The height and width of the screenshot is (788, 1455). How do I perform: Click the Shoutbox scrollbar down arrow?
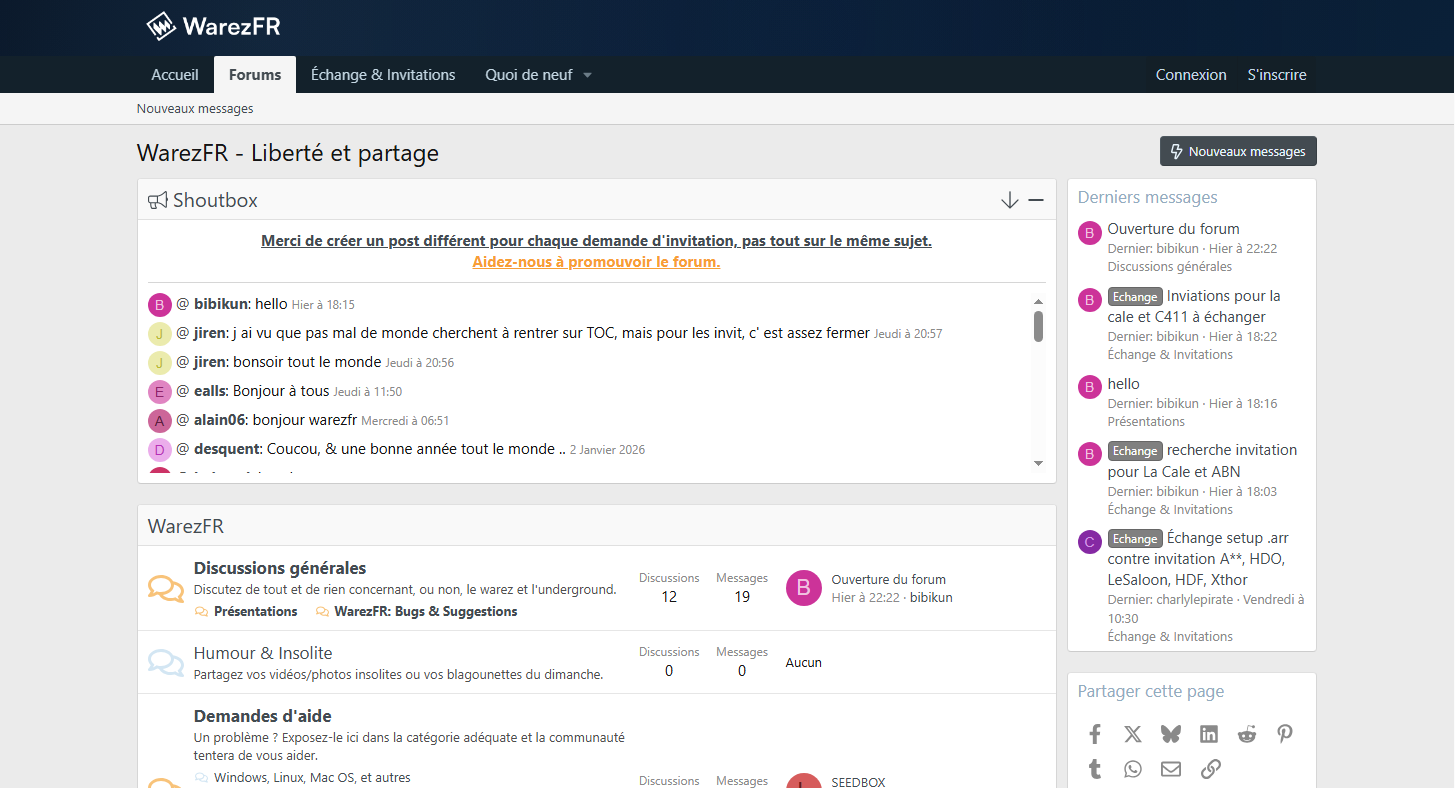1038,463
